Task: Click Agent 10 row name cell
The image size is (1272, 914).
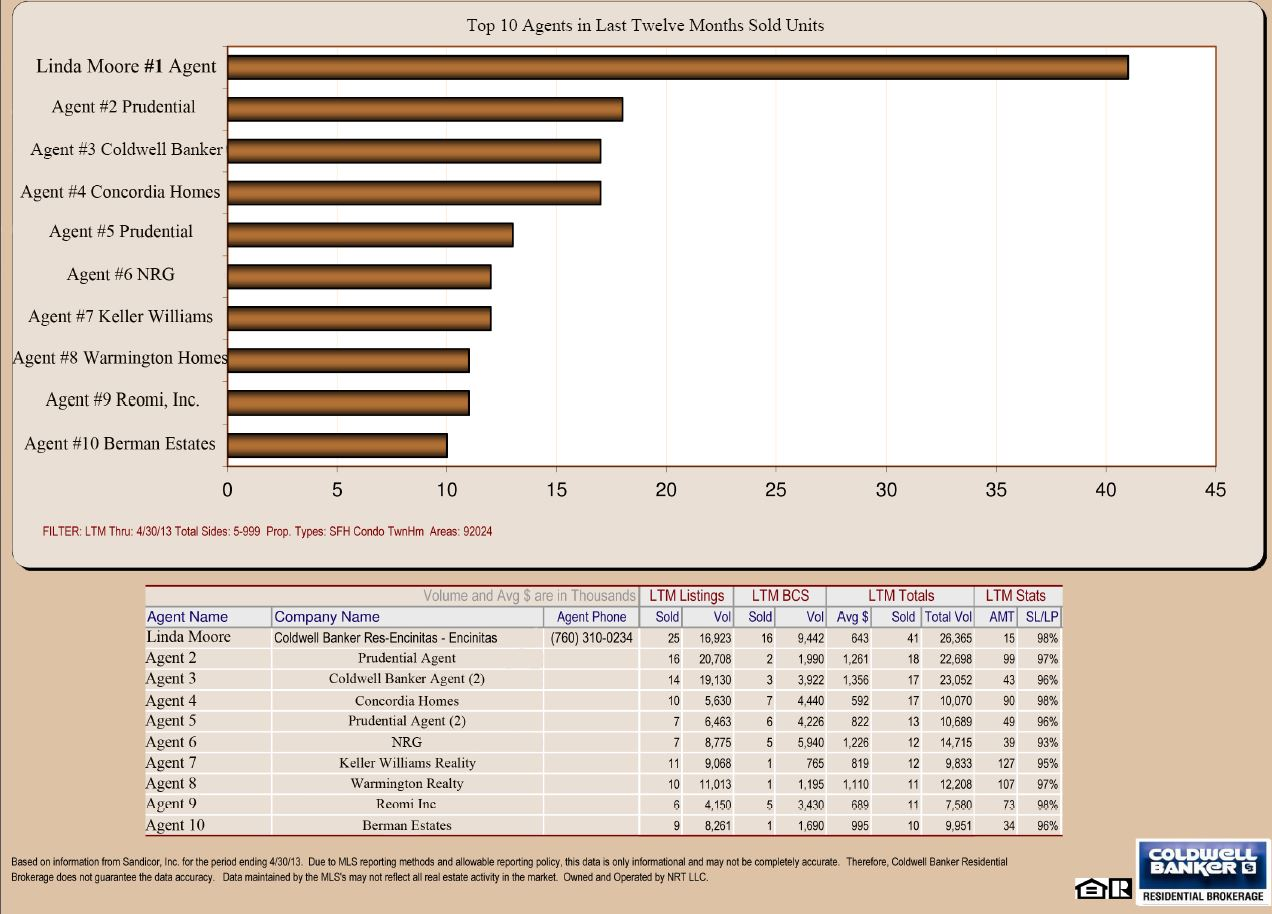Action: tap(175, 825)
